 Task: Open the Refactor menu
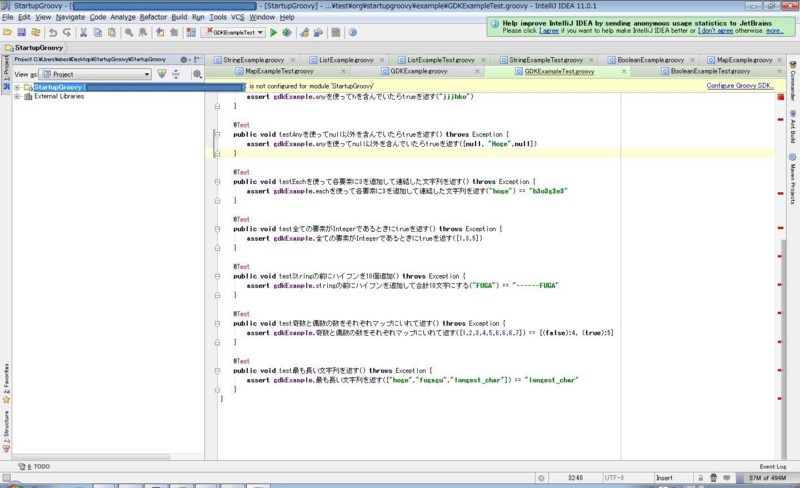pos(153,17)
